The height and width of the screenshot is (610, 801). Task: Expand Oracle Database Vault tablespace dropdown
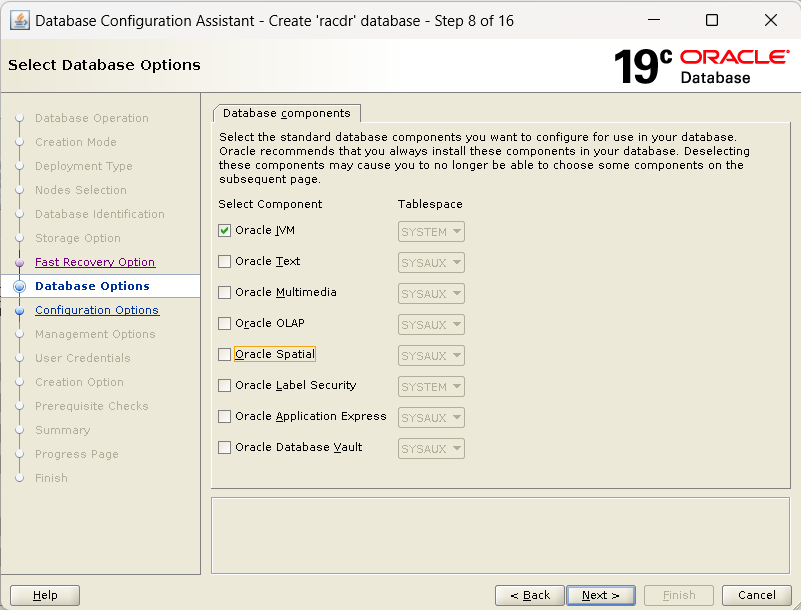pyautogui.click(x=431, y=449)
